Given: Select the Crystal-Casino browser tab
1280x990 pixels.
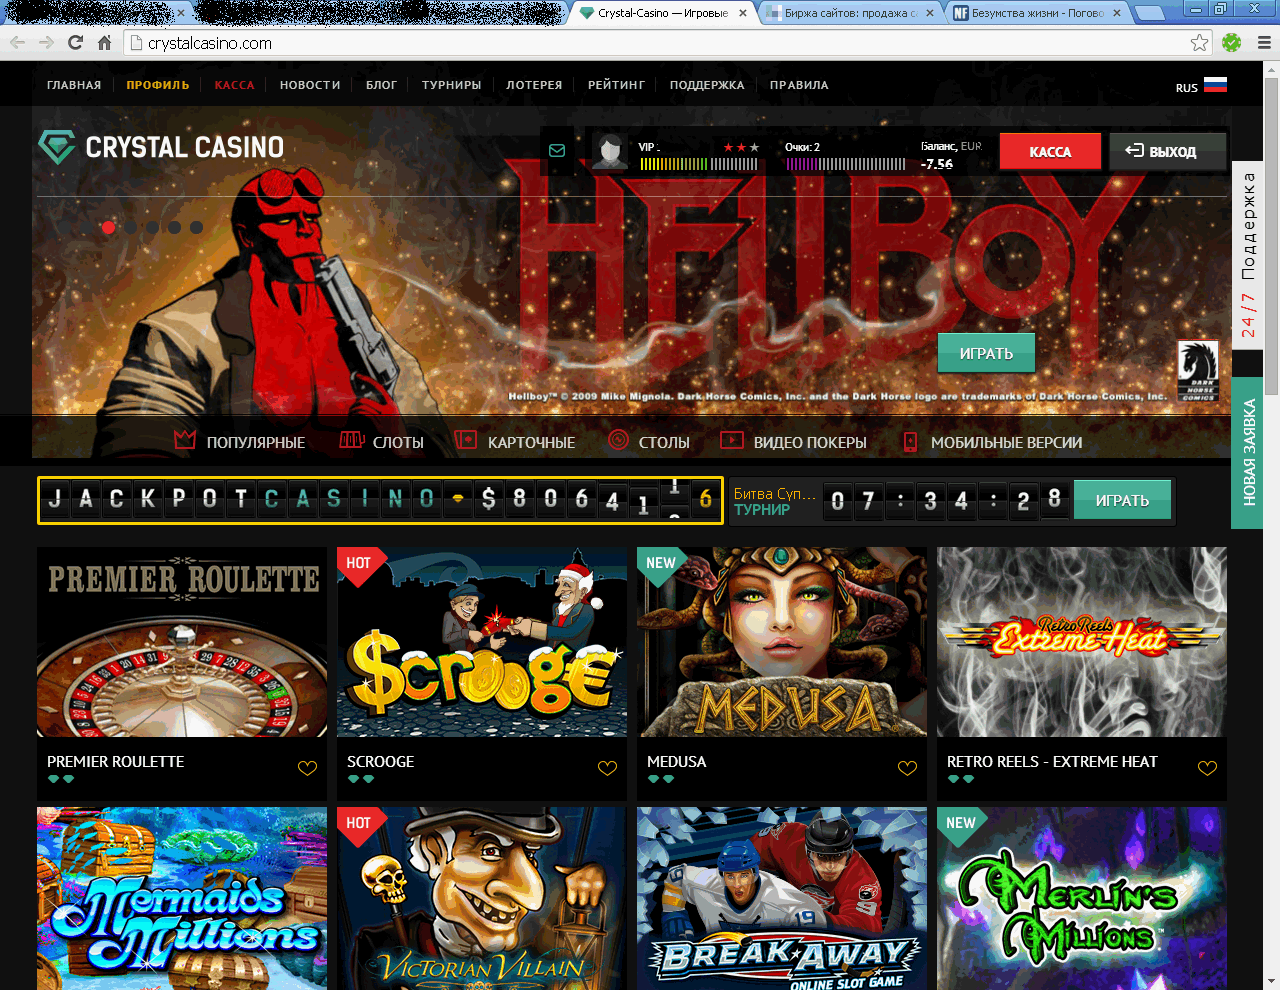Looking at the screenshot, I should pyautogui.click(x=663, y=13).
